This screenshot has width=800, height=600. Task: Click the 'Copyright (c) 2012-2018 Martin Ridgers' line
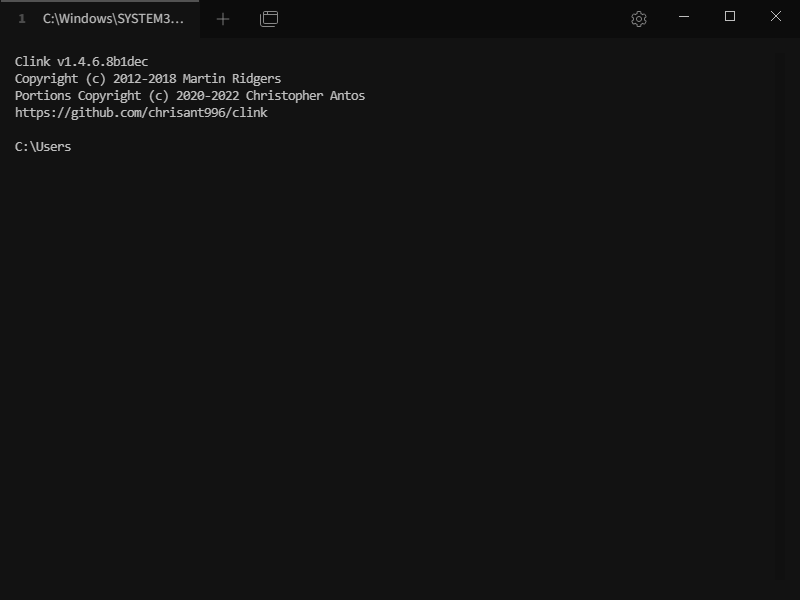148,79
